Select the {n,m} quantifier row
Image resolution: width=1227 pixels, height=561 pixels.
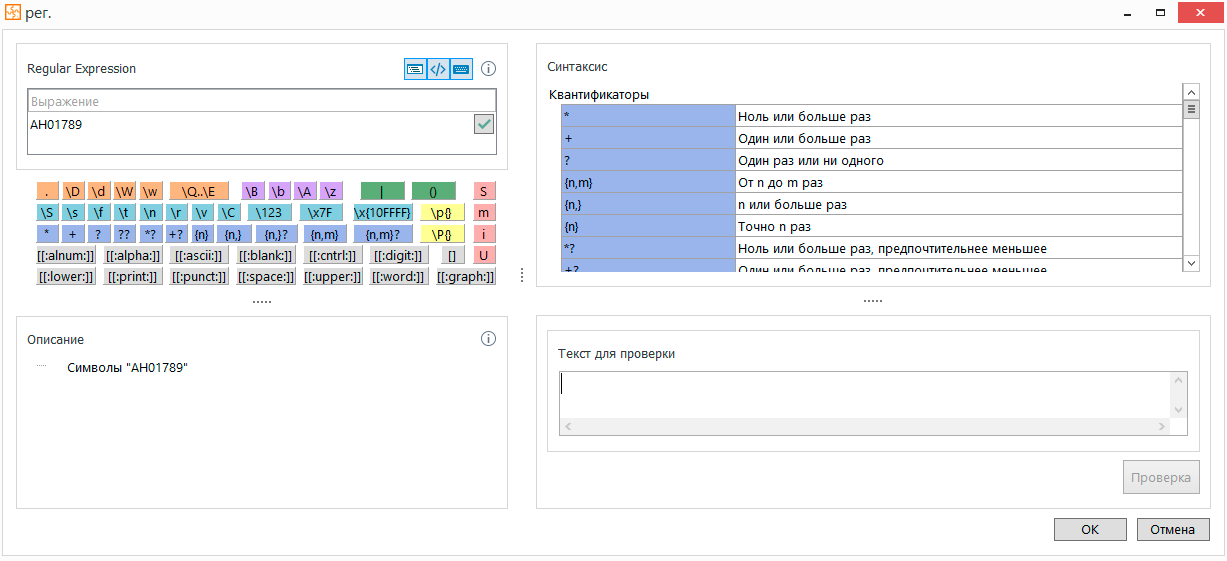click(x=648, y=183)
